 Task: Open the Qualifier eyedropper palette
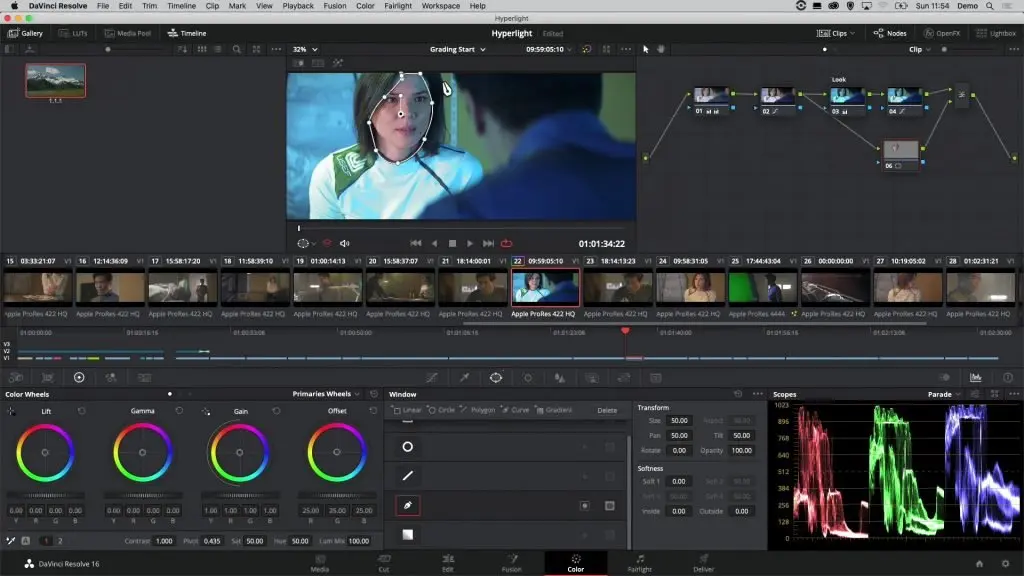pyautogui.click(x=463, y=378)
